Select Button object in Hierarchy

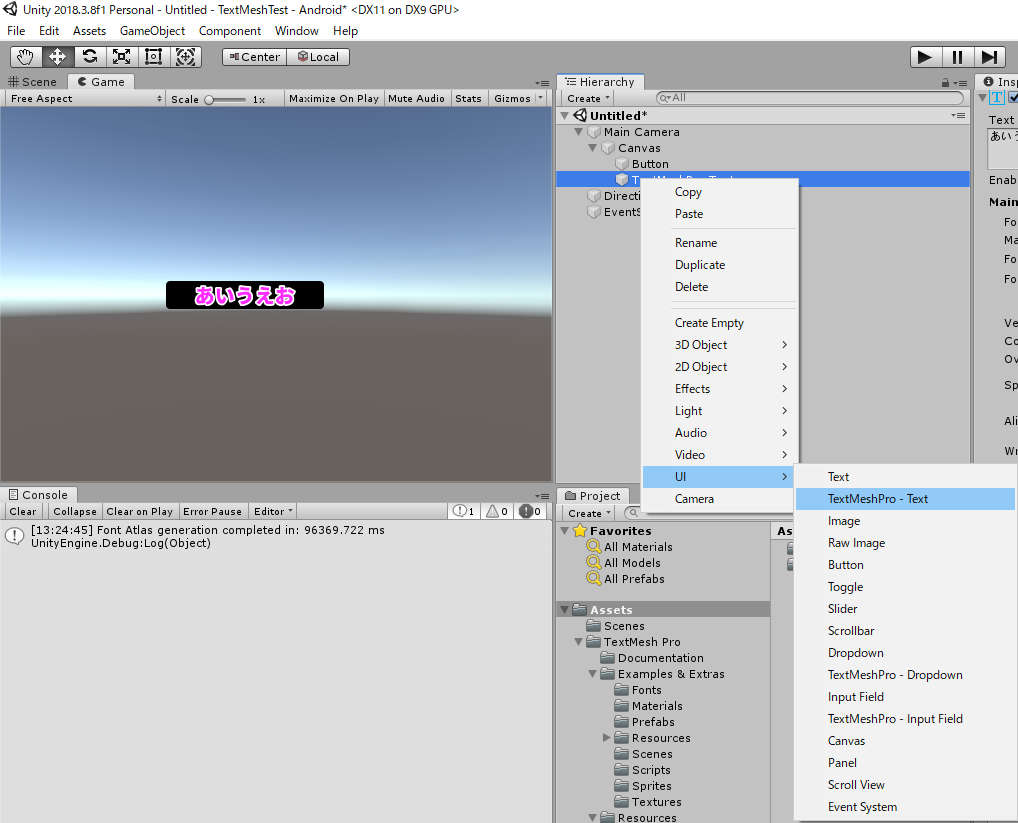pyautogui.click(x=650, y=164)
